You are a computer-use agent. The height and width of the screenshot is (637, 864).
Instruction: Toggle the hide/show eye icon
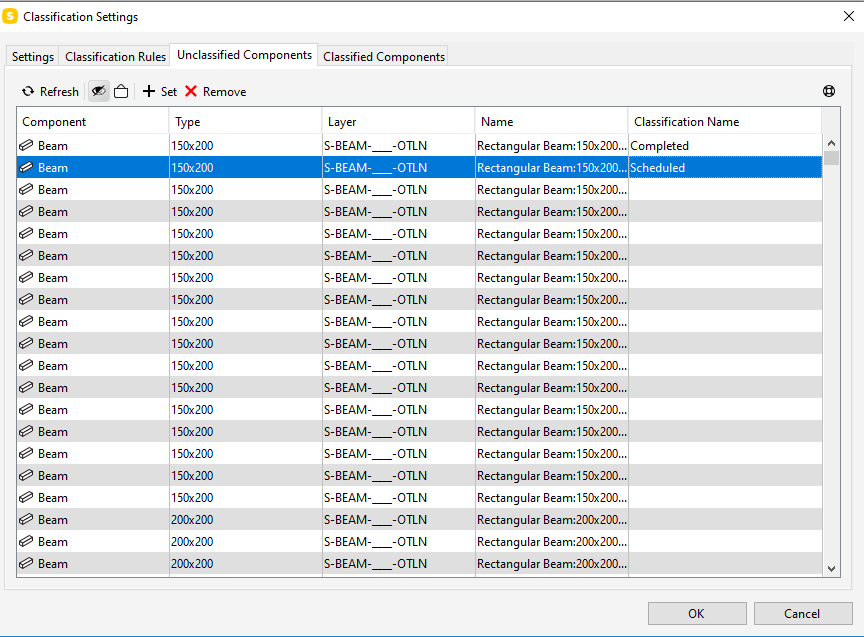point(99,91)
